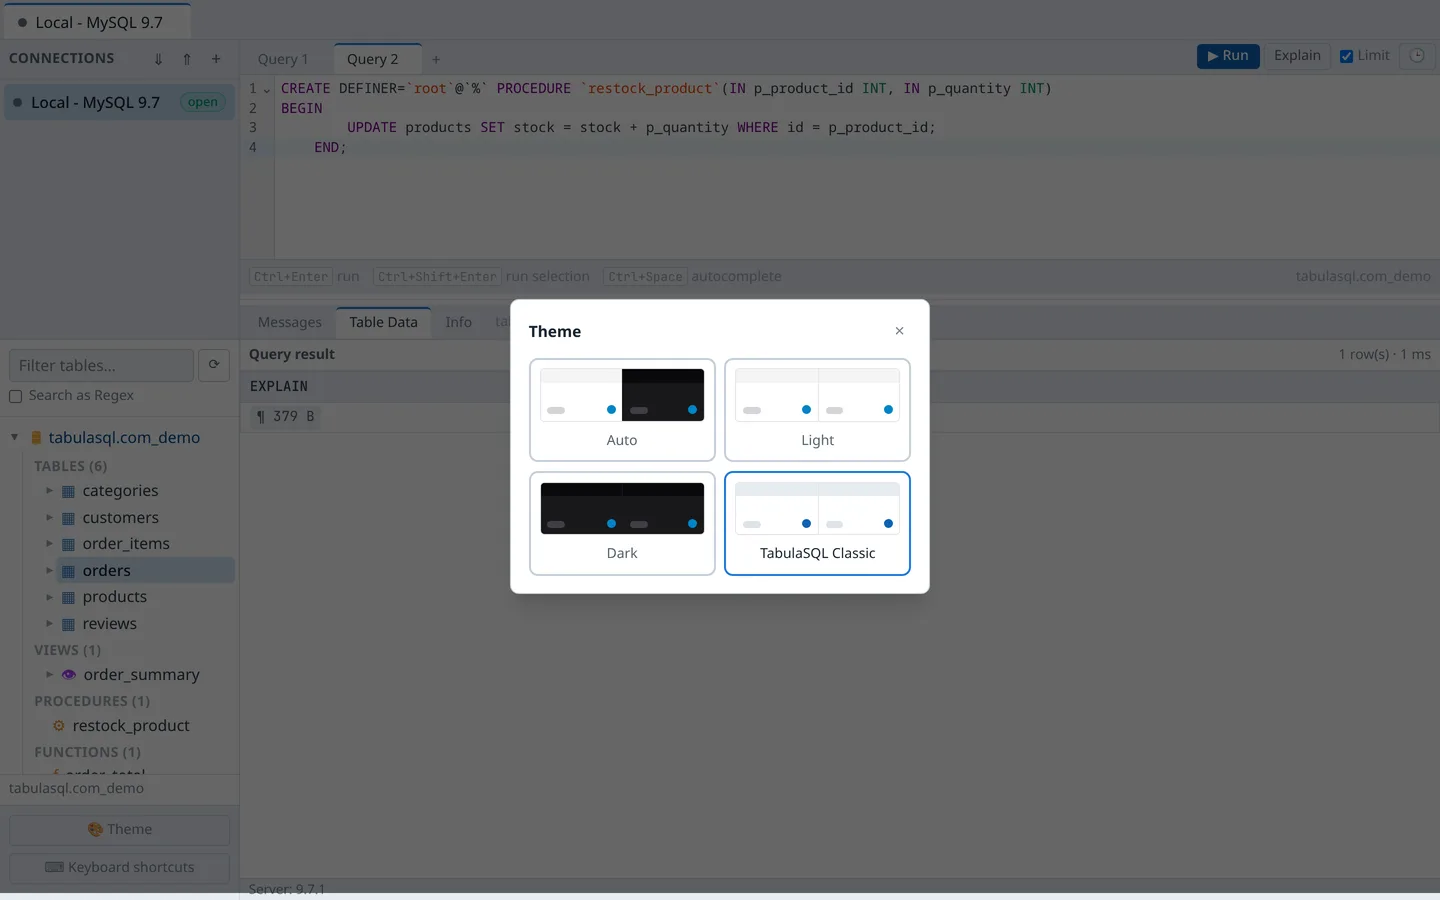
Task: Click the VIEWS (1) section label
Action: coord(67,650)
